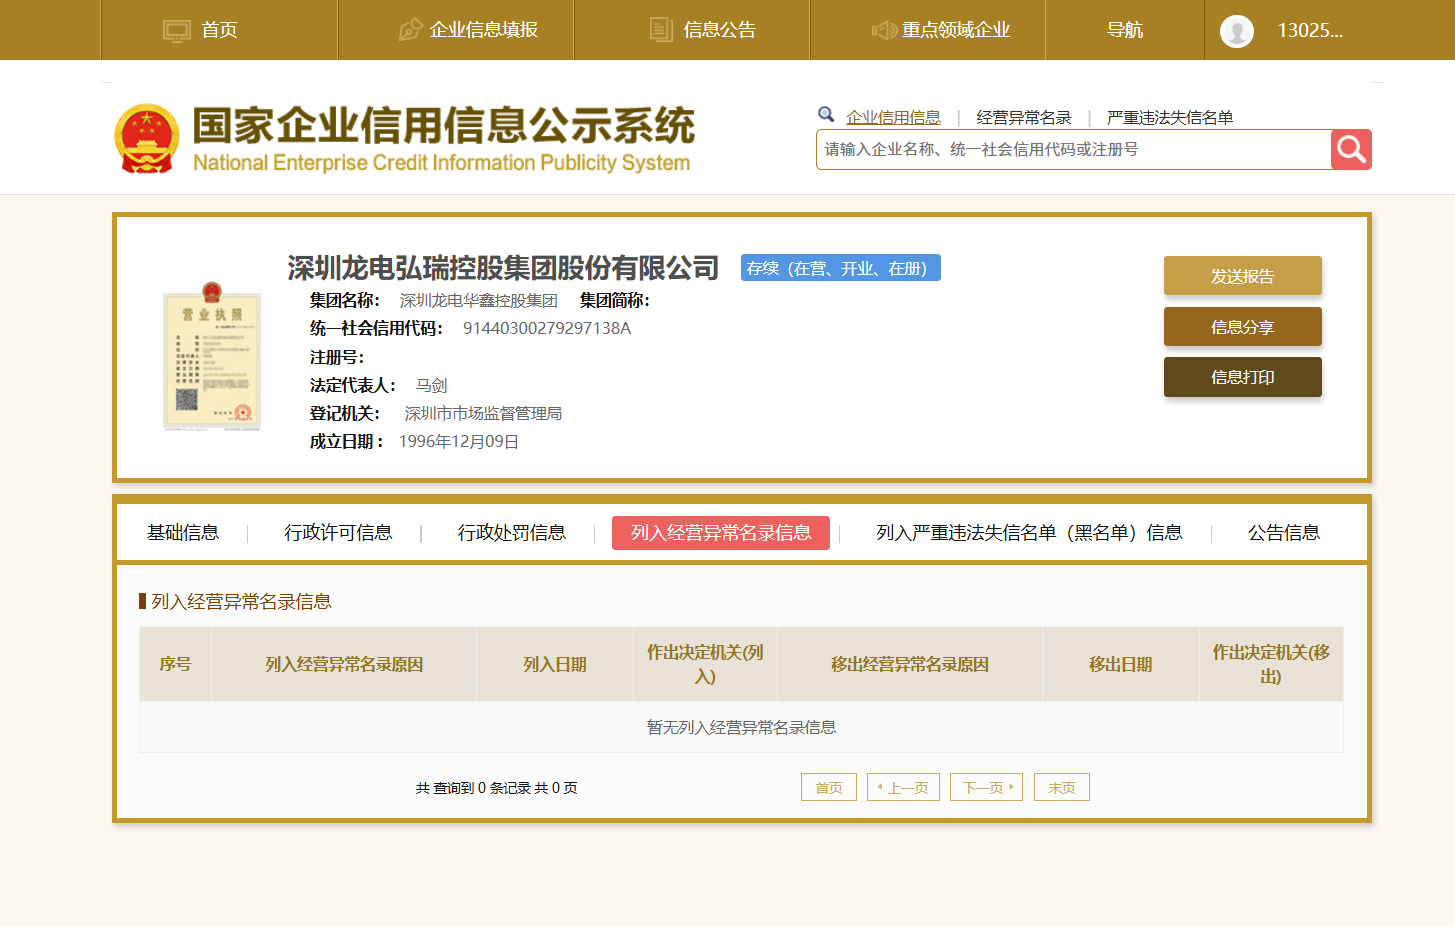The width and height of the screenshot is (1455, 927).
Task: Click the 信息分享 button
Action: pos(1242,327)
